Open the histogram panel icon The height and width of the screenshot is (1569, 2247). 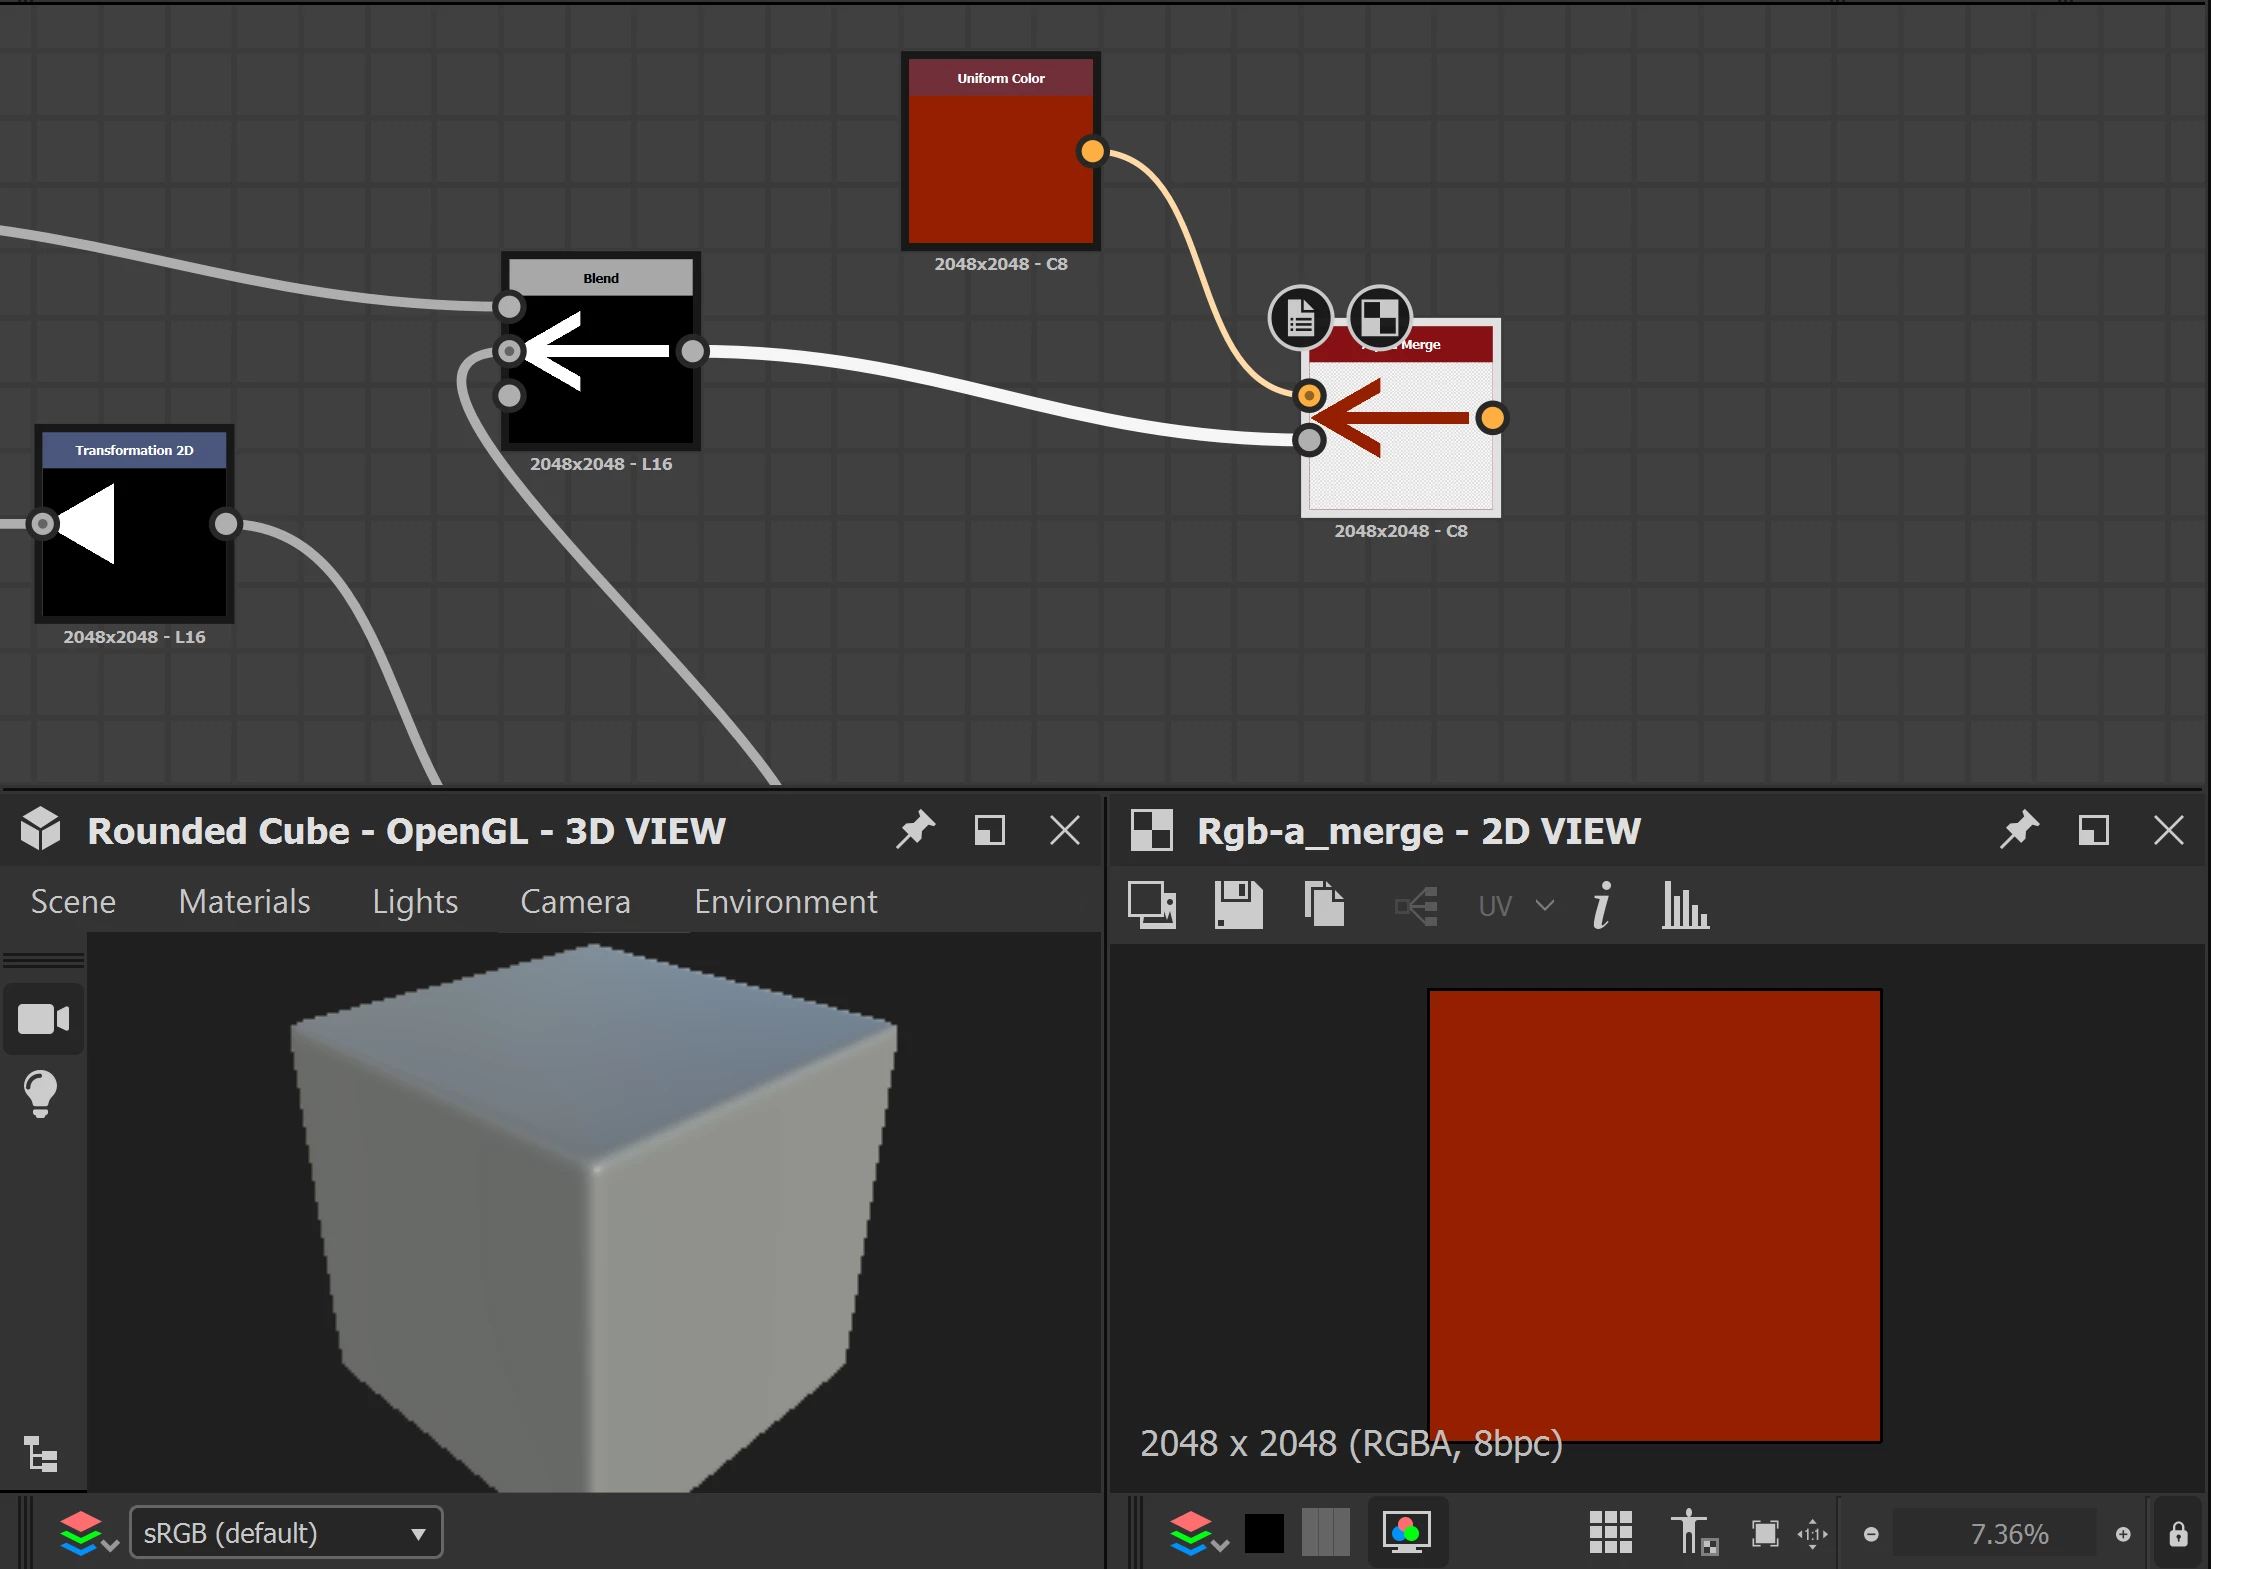1685,905
